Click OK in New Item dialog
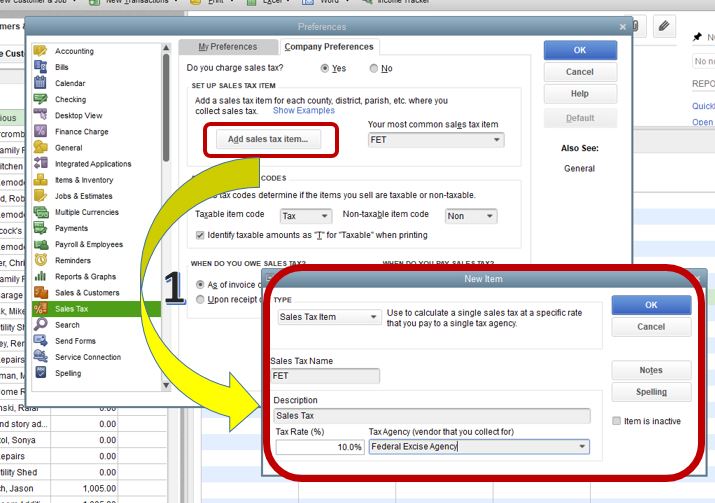The image size is (715, 503). pyautogui.click(x=651, y=305)
